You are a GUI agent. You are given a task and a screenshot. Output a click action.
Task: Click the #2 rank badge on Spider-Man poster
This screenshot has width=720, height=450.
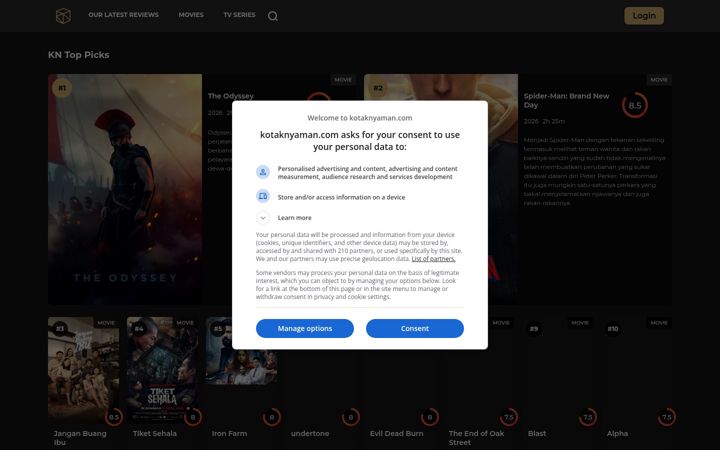(x=378, y=88)
